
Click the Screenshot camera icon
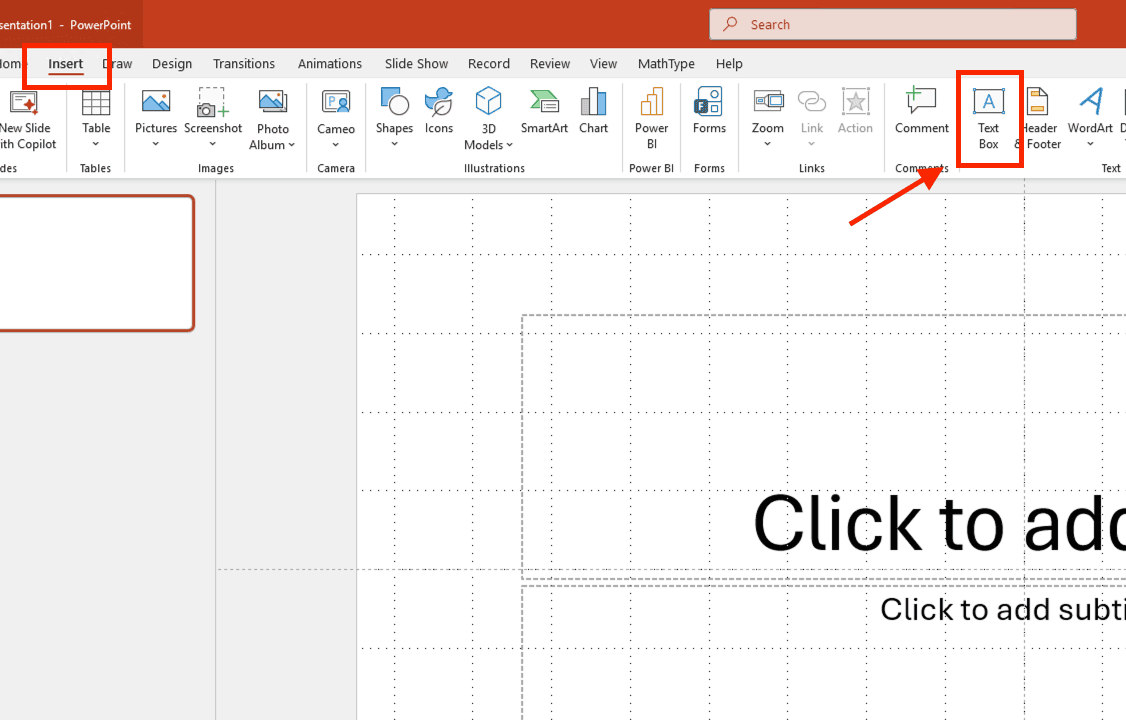[x=213, y=103]
